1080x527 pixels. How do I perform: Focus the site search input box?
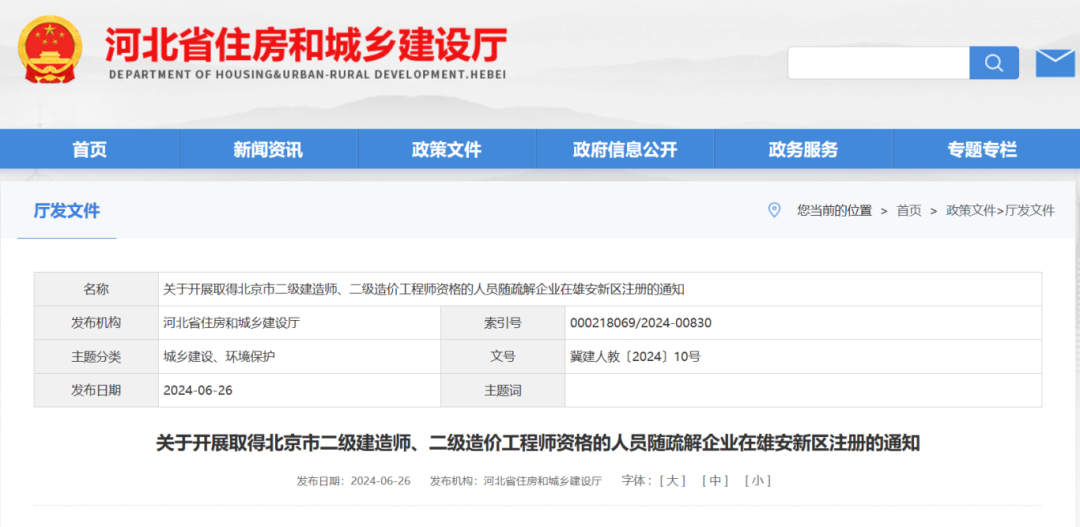pyautogui.click(x=878, y=63)
